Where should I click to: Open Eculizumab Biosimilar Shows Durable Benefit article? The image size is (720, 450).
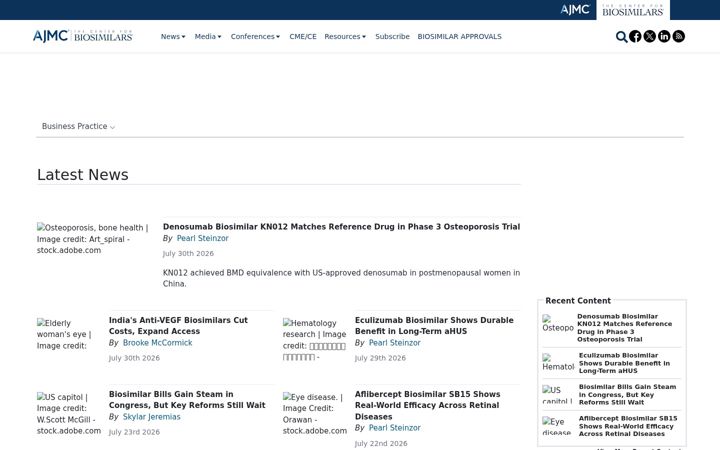click(x=434, y=326)
